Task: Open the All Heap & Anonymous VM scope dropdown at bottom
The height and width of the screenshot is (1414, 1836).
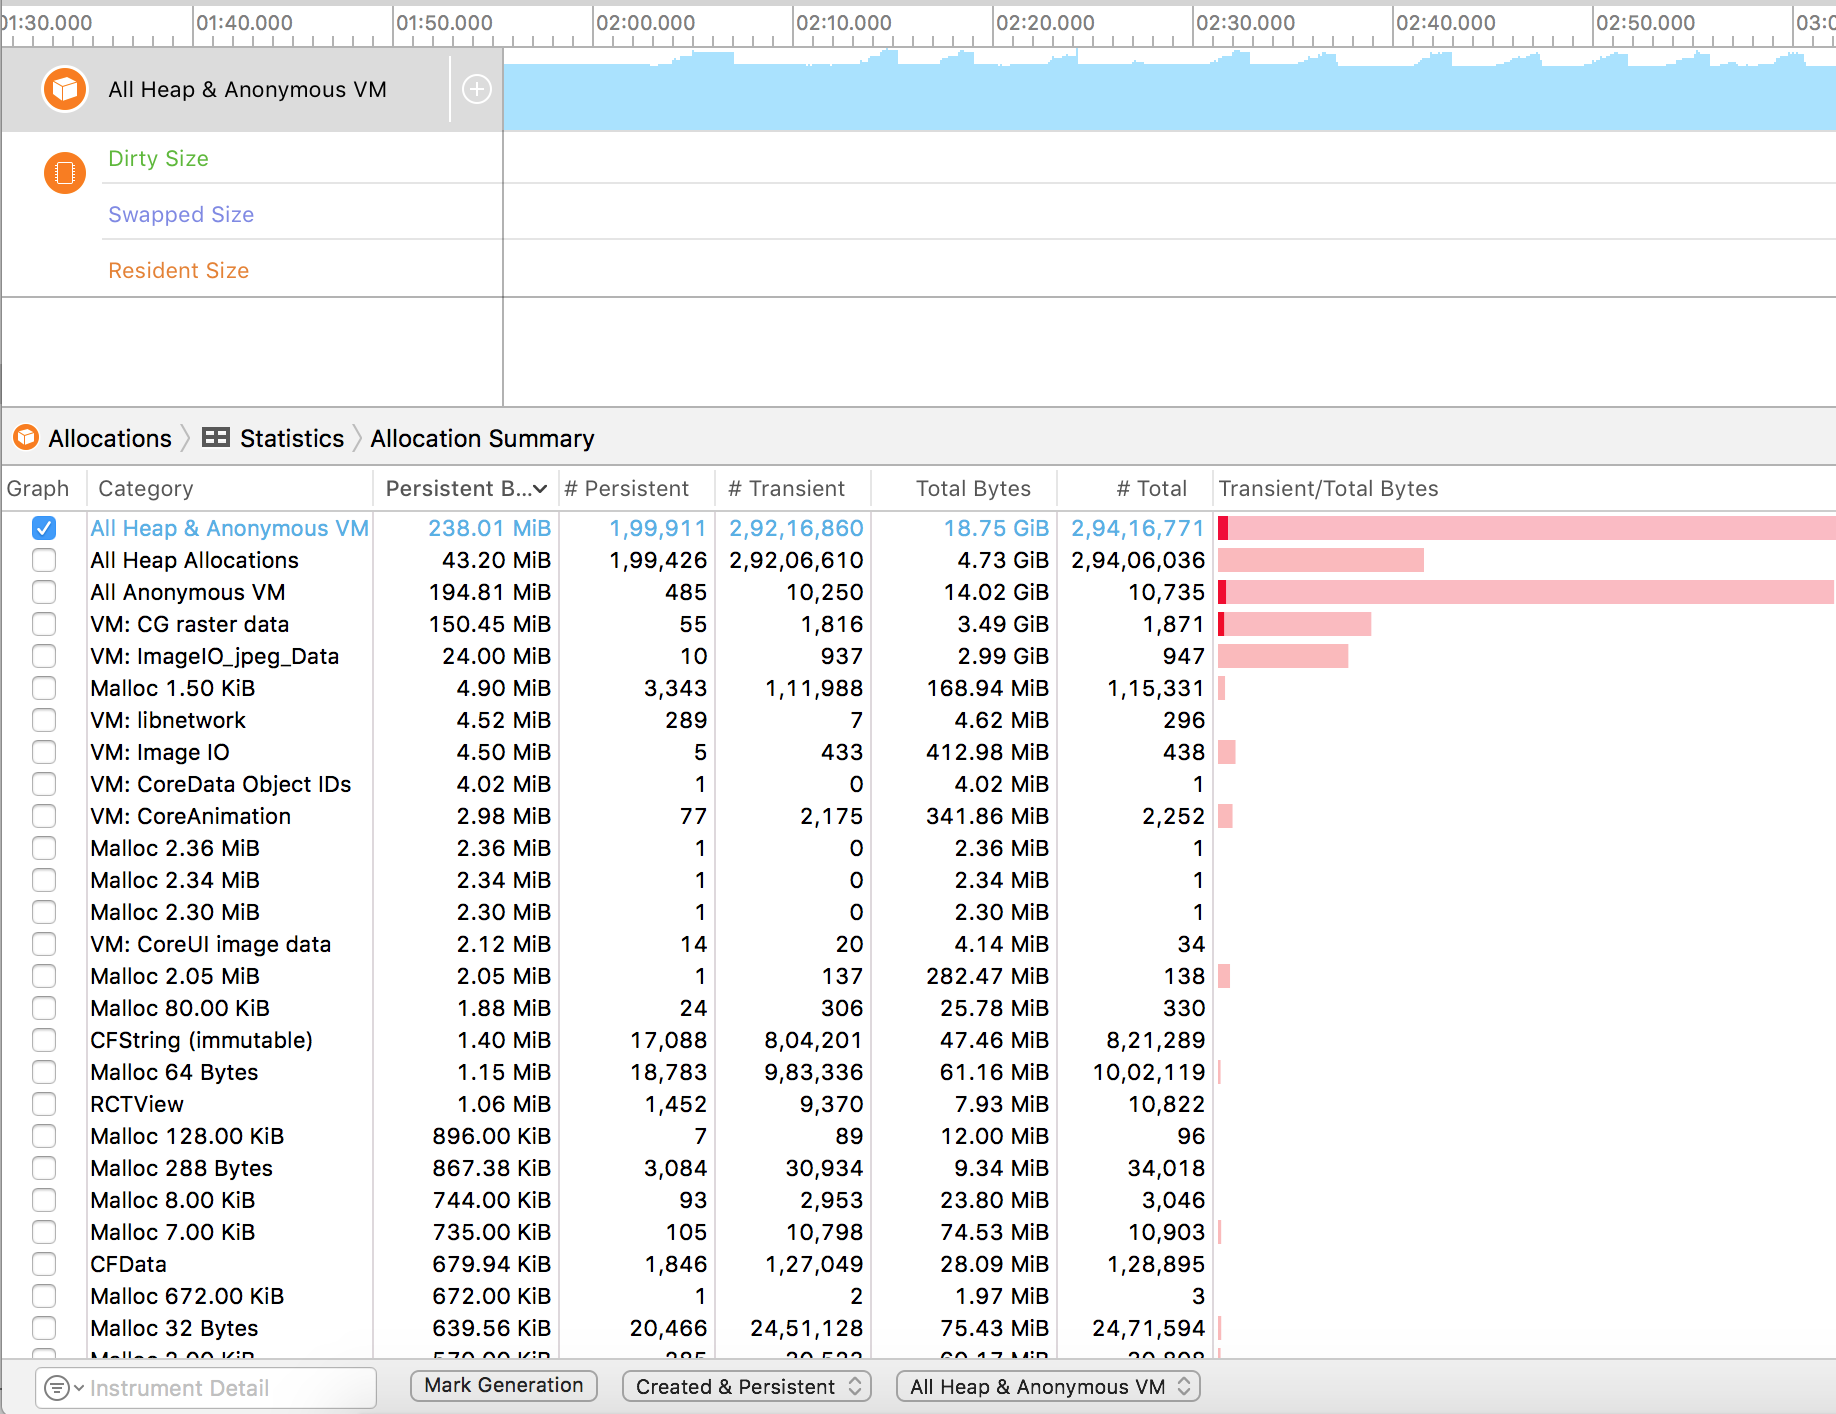Action: (1046, 1386)
